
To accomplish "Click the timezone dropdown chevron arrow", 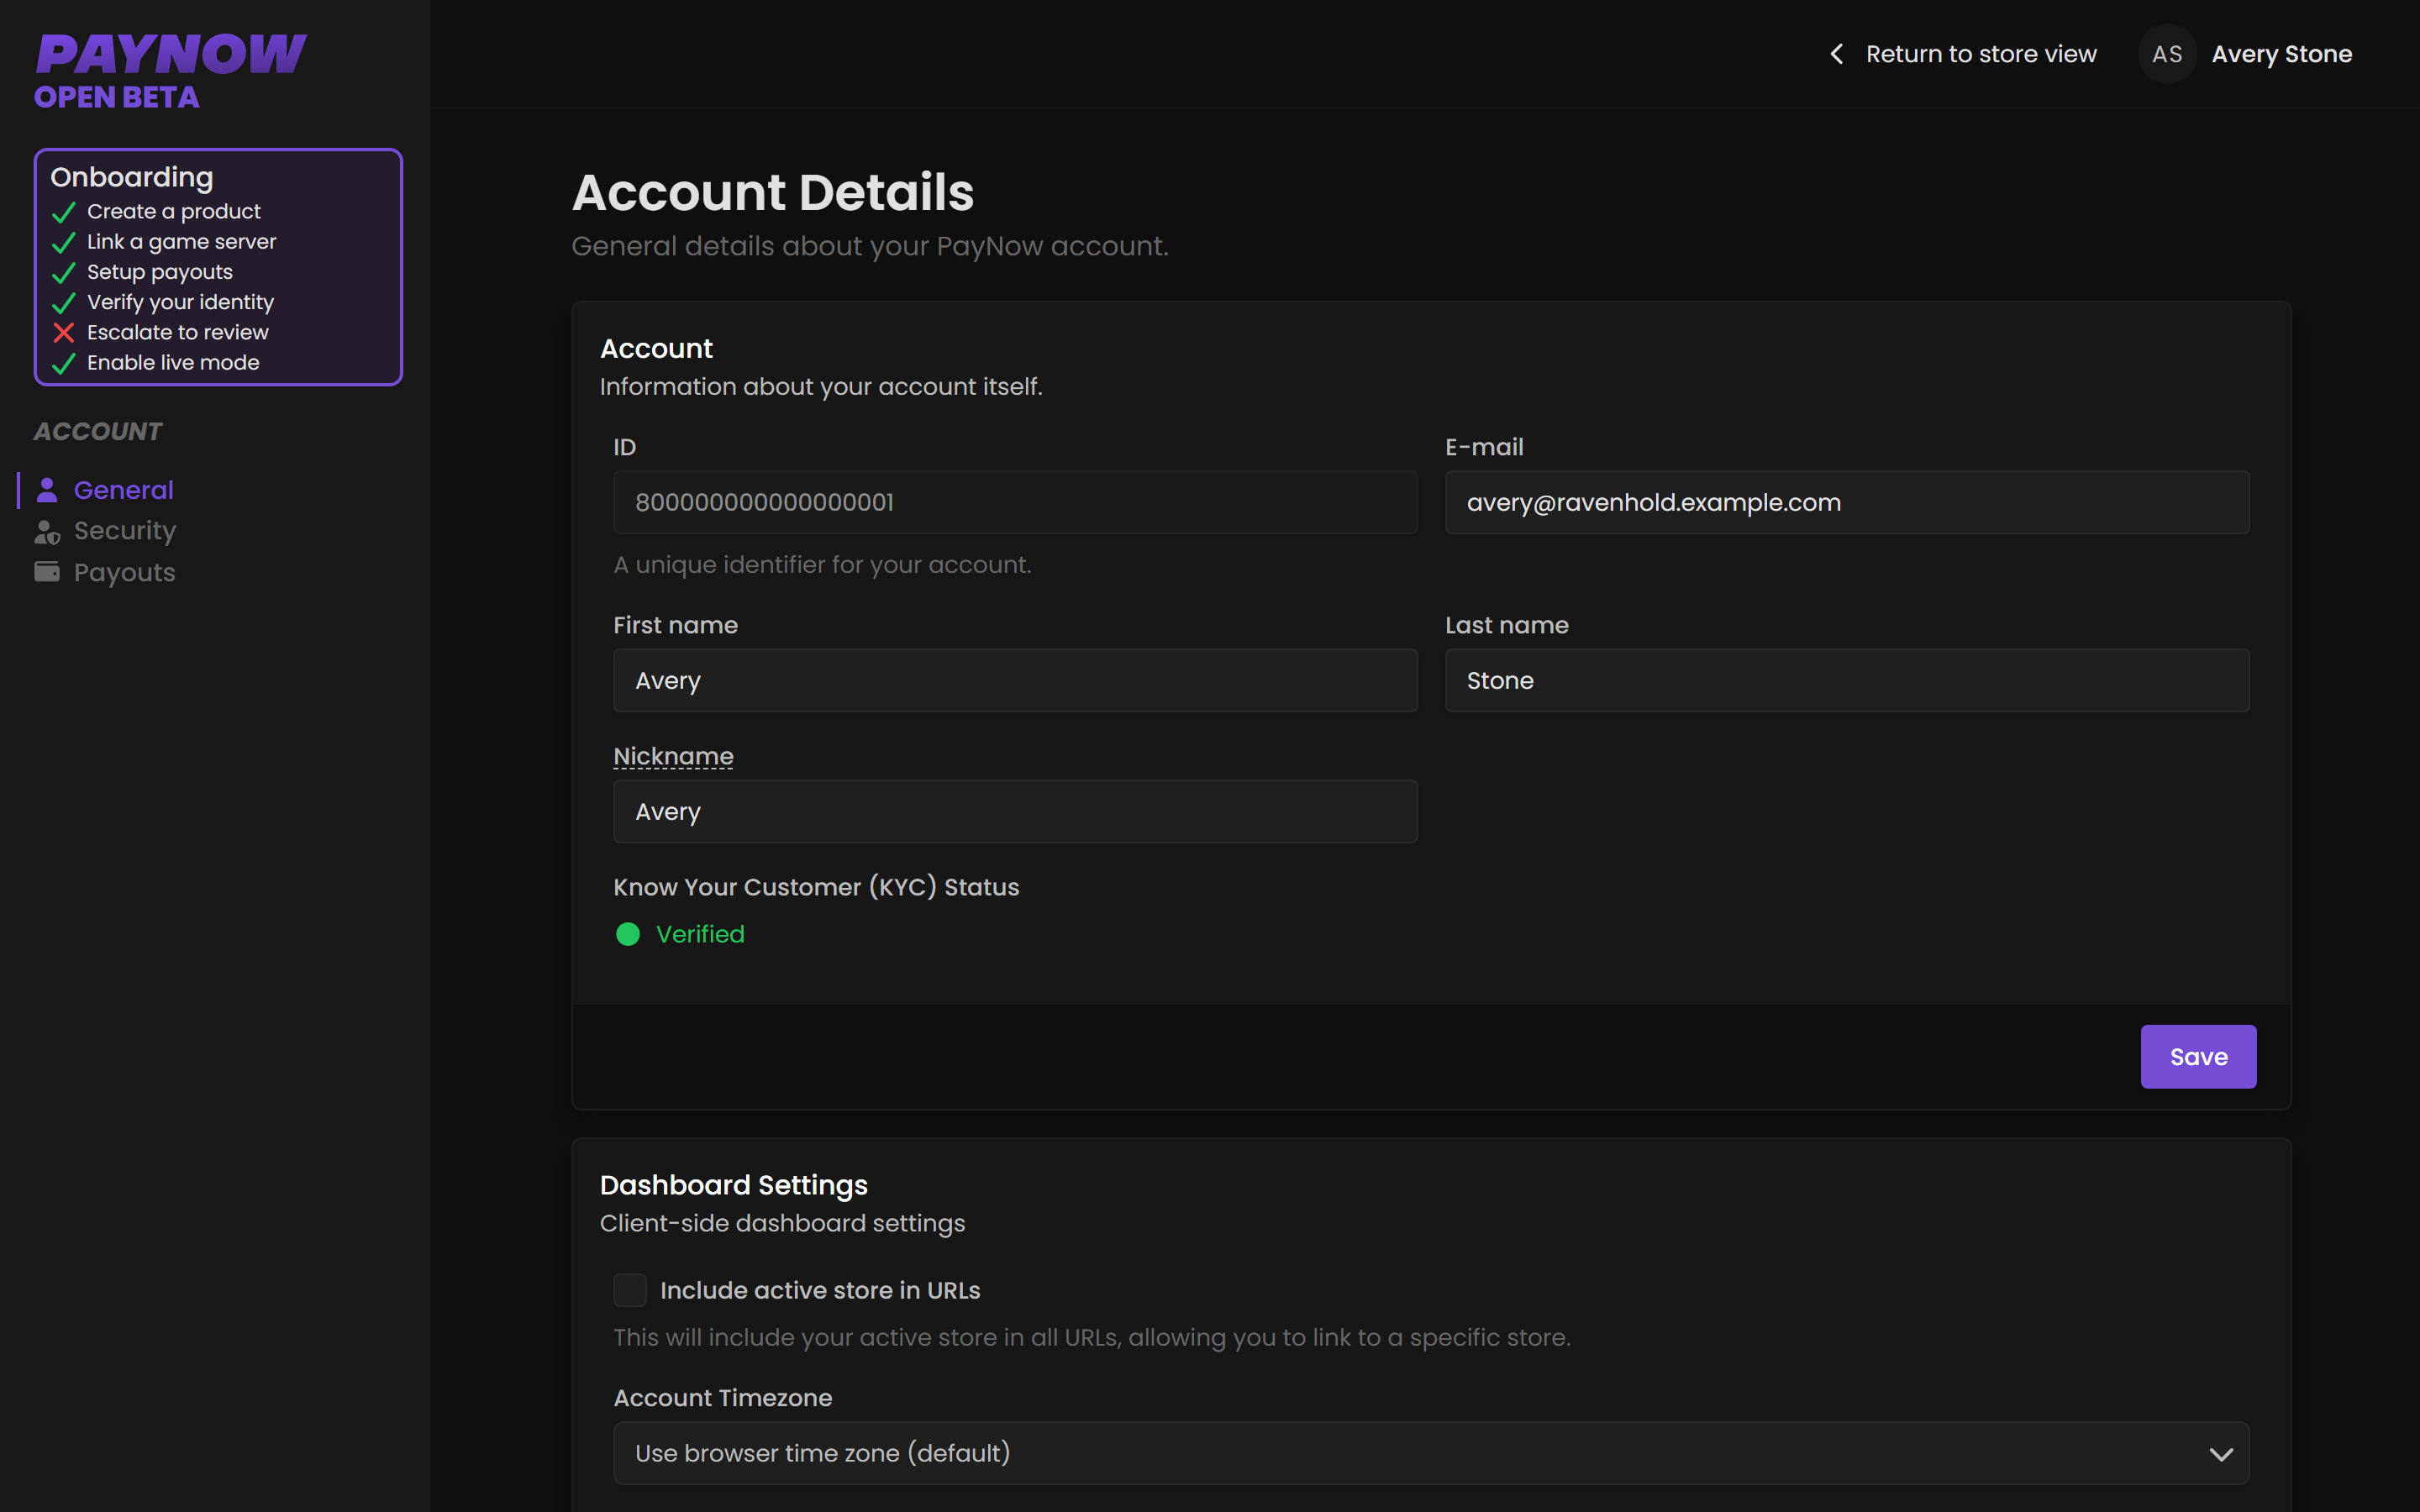I will pos(2221,1454).
